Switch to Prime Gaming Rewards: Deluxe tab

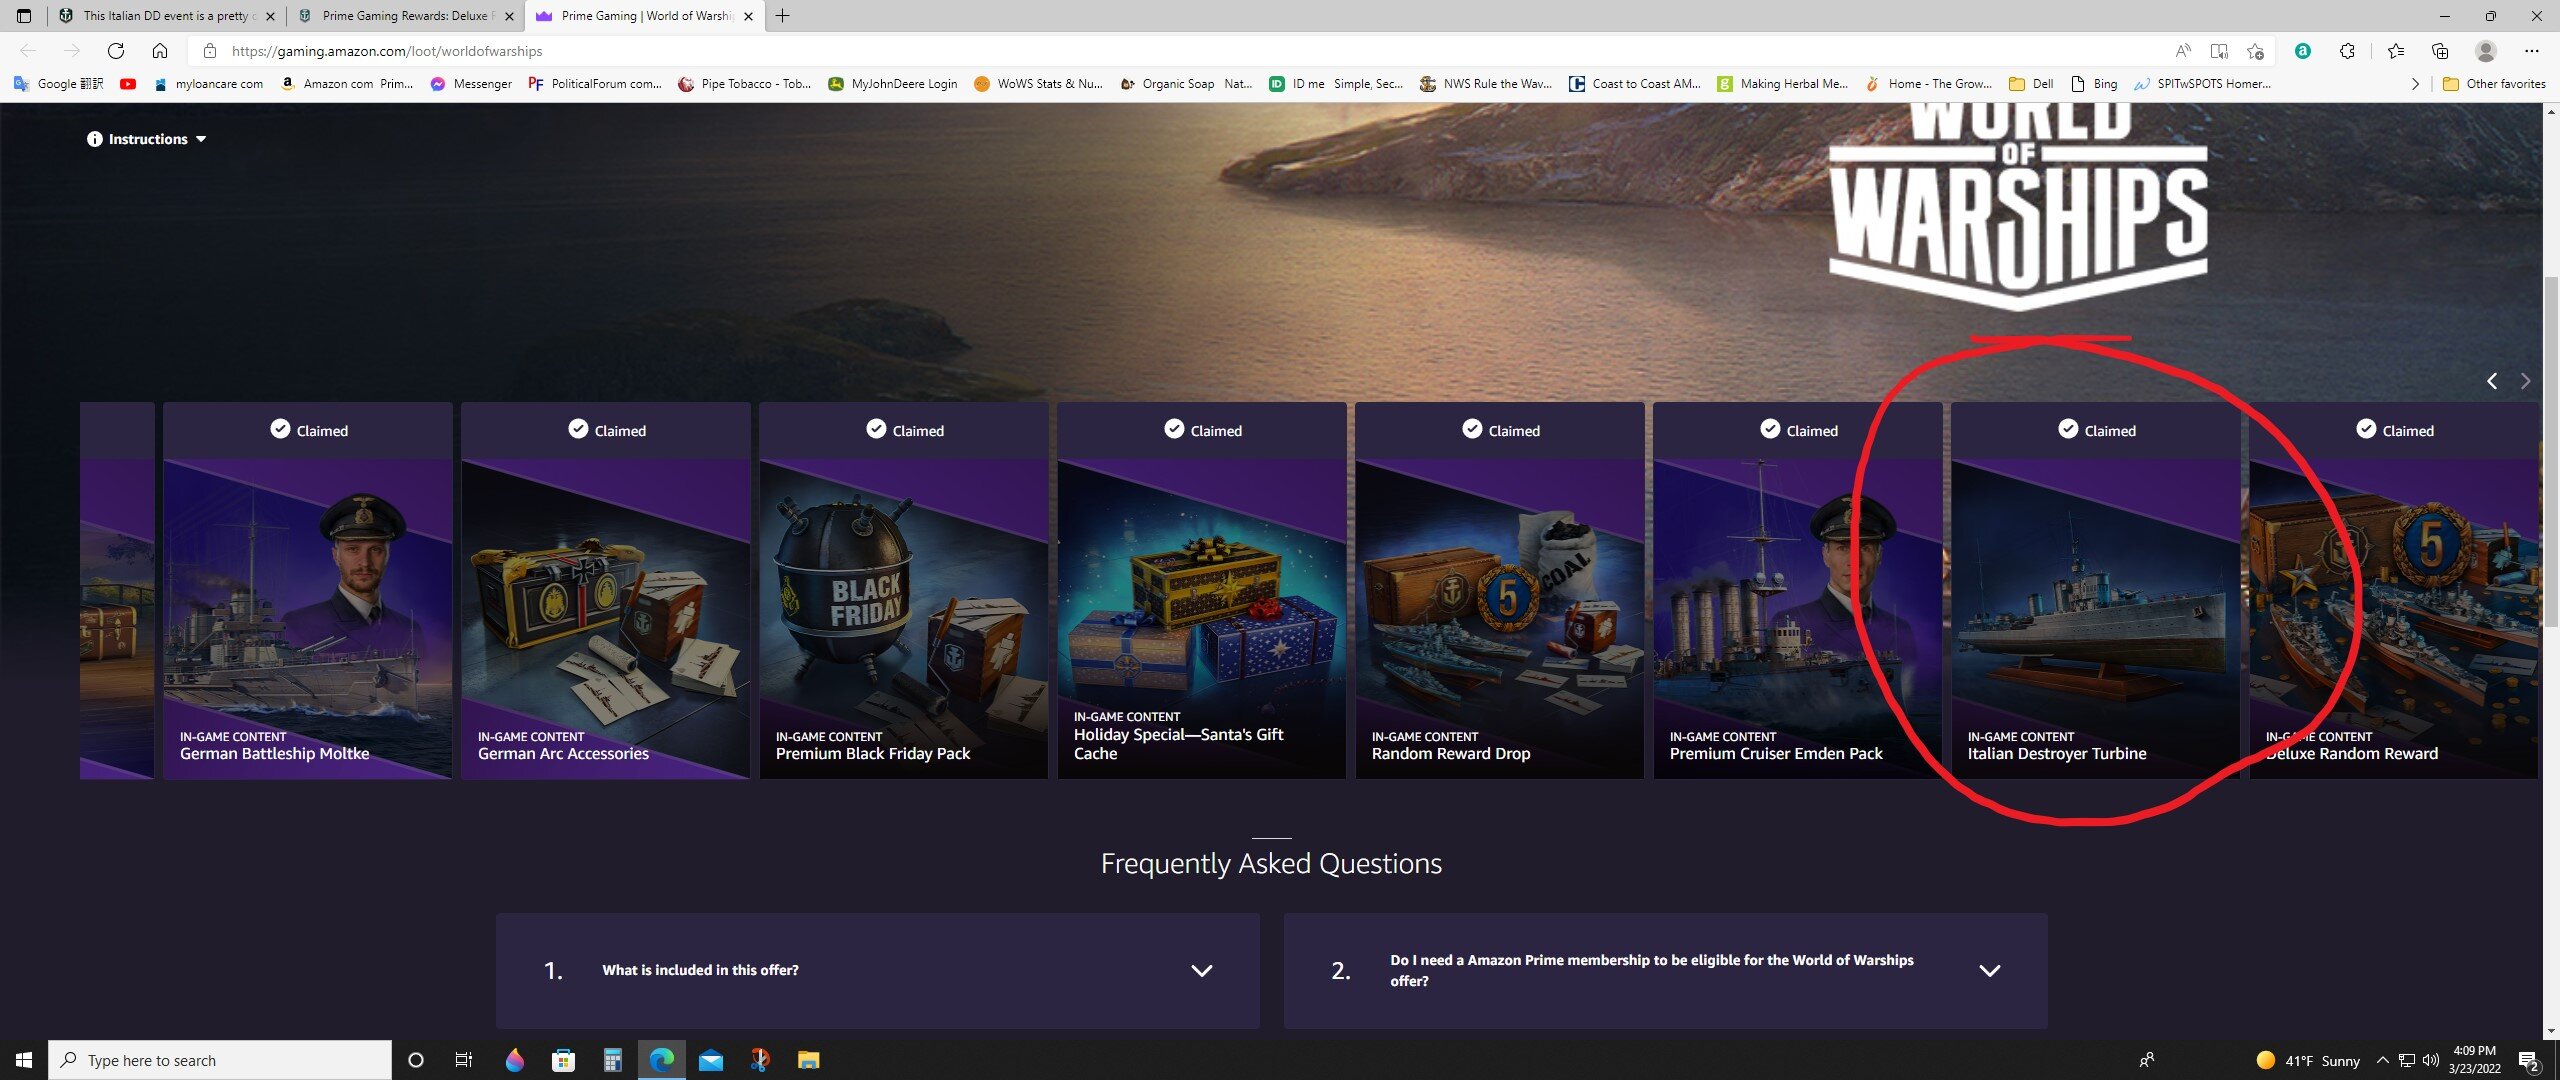click(x=406, y=16)
